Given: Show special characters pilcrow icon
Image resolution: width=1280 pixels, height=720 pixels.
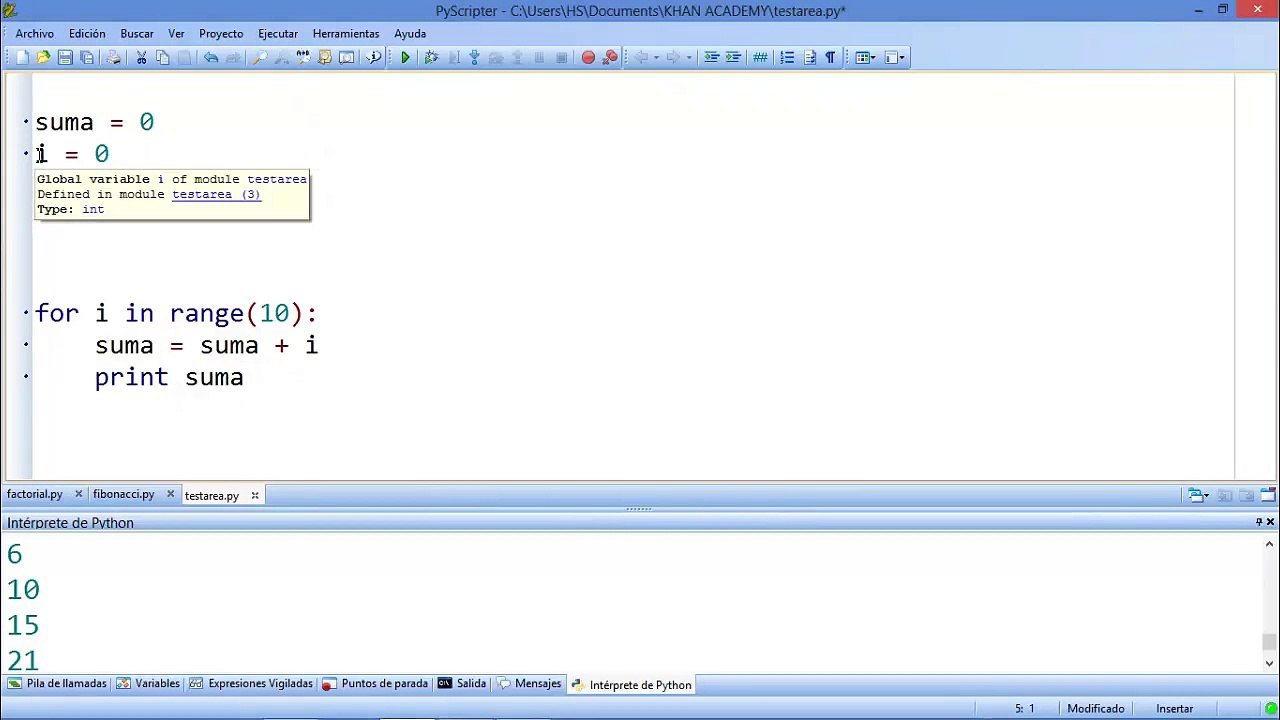Looking at the screenshot, I should pyautogui.click(x=830, y=57).
